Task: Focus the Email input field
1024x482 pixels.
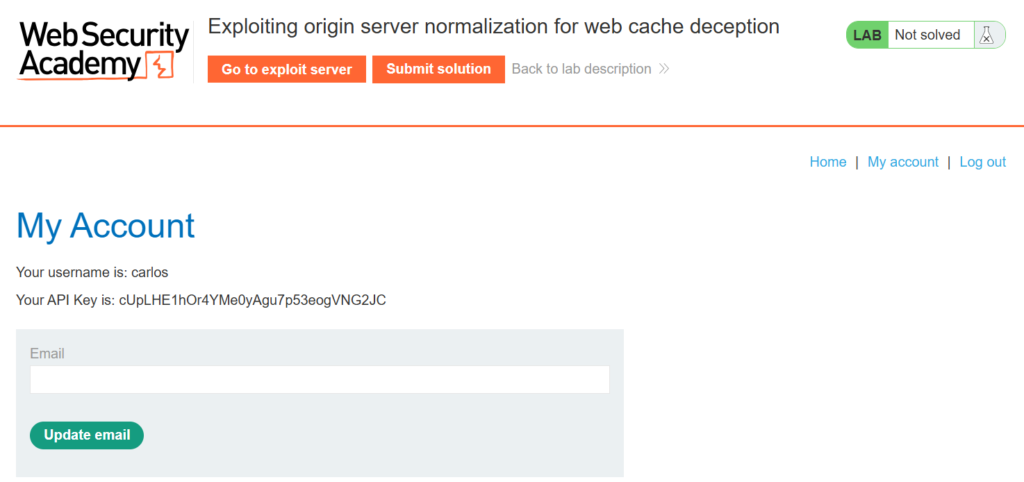Action: tap(319, 379)
